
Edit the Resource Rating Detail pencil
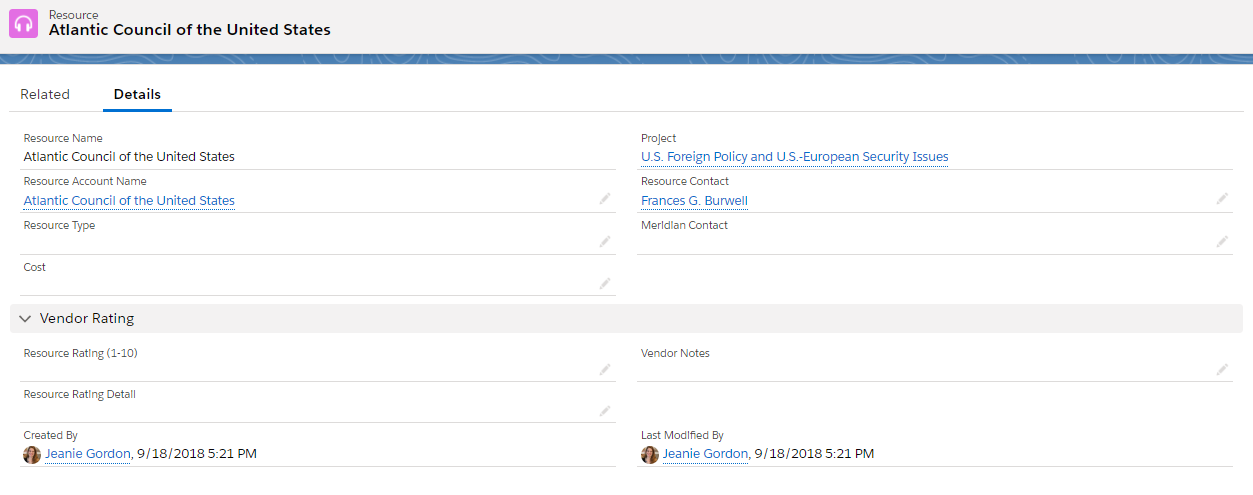(x=605, y=411)
